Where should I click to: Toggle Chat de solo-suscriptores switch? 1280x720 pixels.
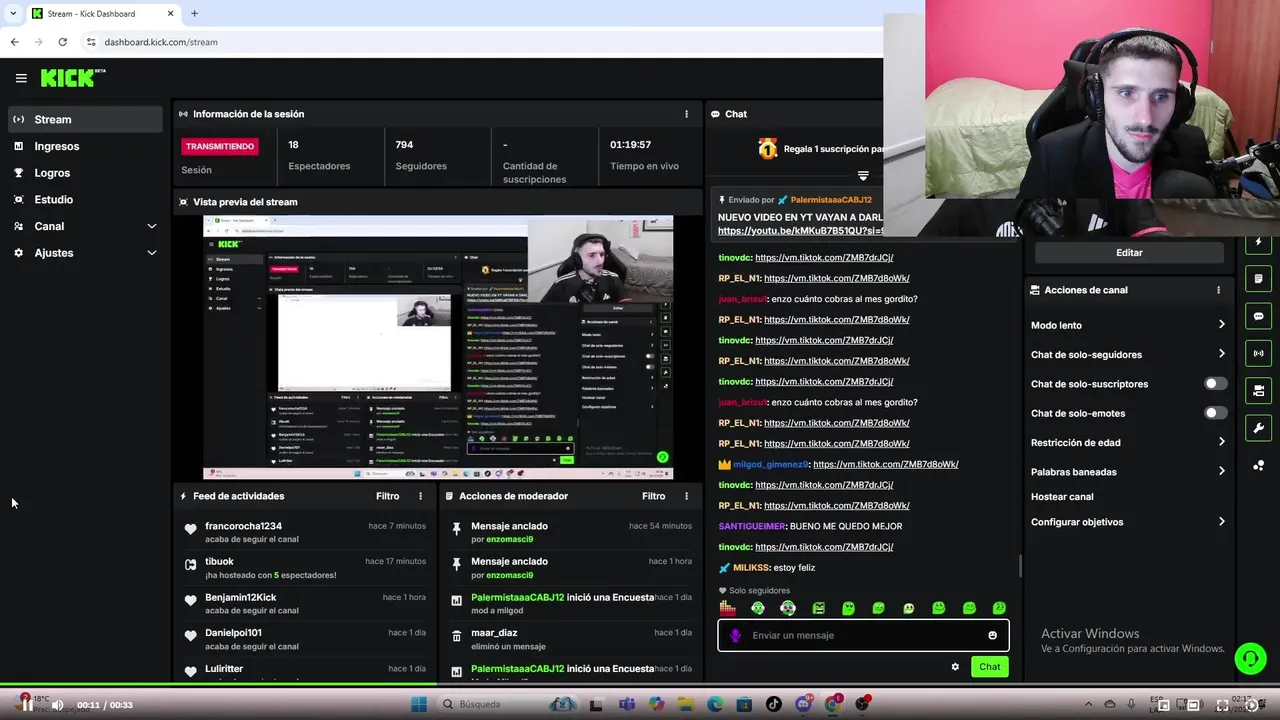pos(1215,384)
